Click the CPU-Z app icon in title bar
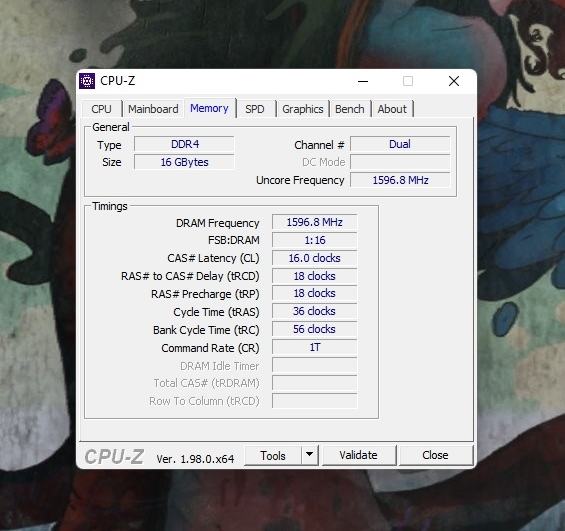This screenshot has height=531, width=565. coord(87,81)
